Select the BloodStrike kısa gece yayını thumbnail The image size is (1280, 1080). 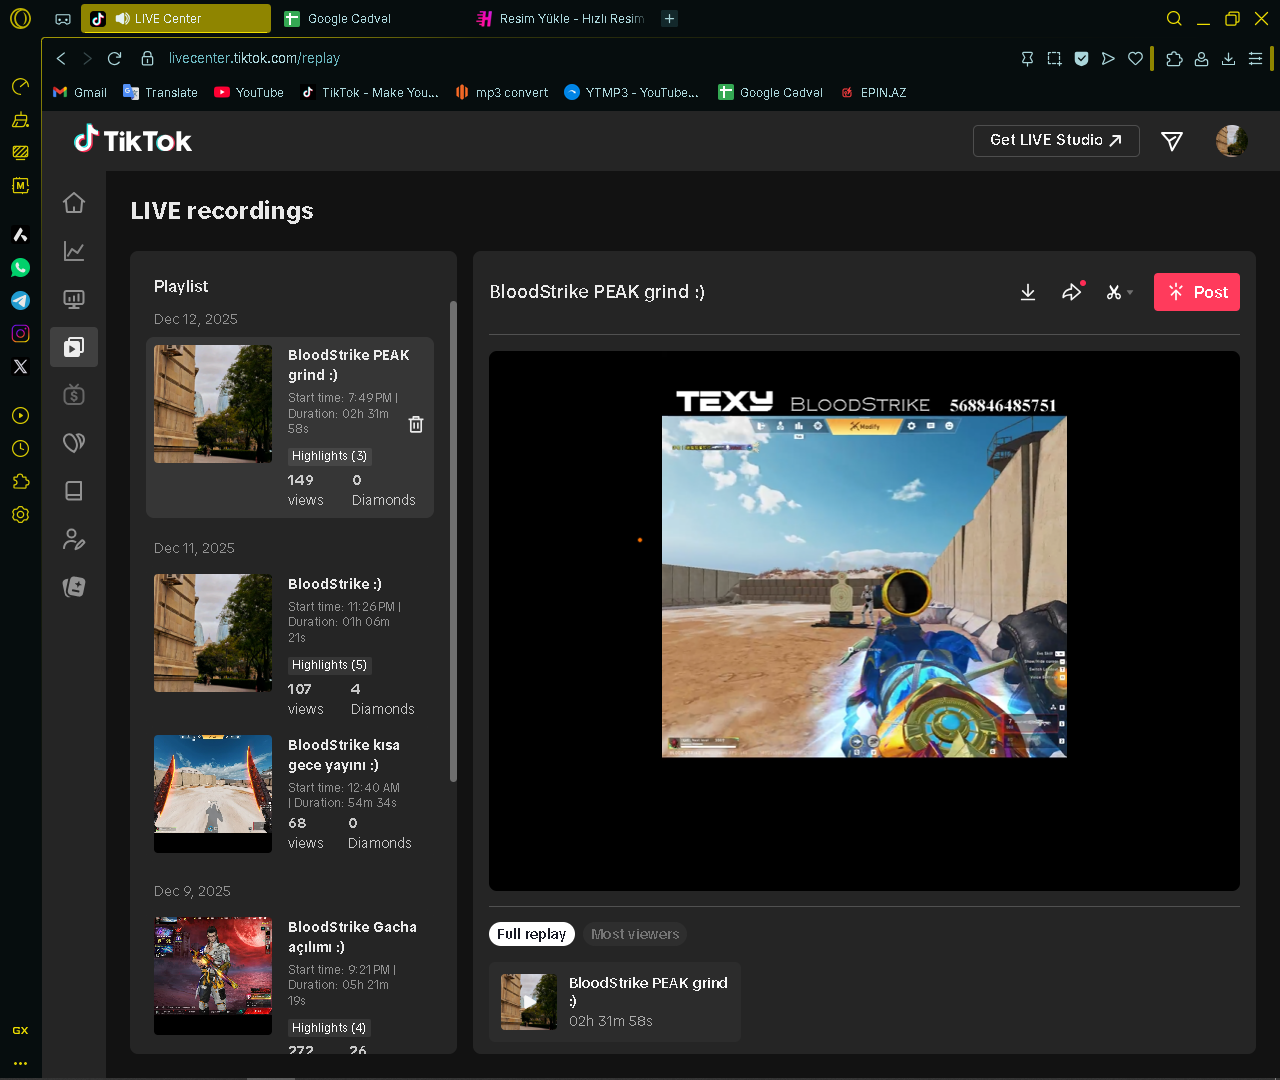coord(213,794)
